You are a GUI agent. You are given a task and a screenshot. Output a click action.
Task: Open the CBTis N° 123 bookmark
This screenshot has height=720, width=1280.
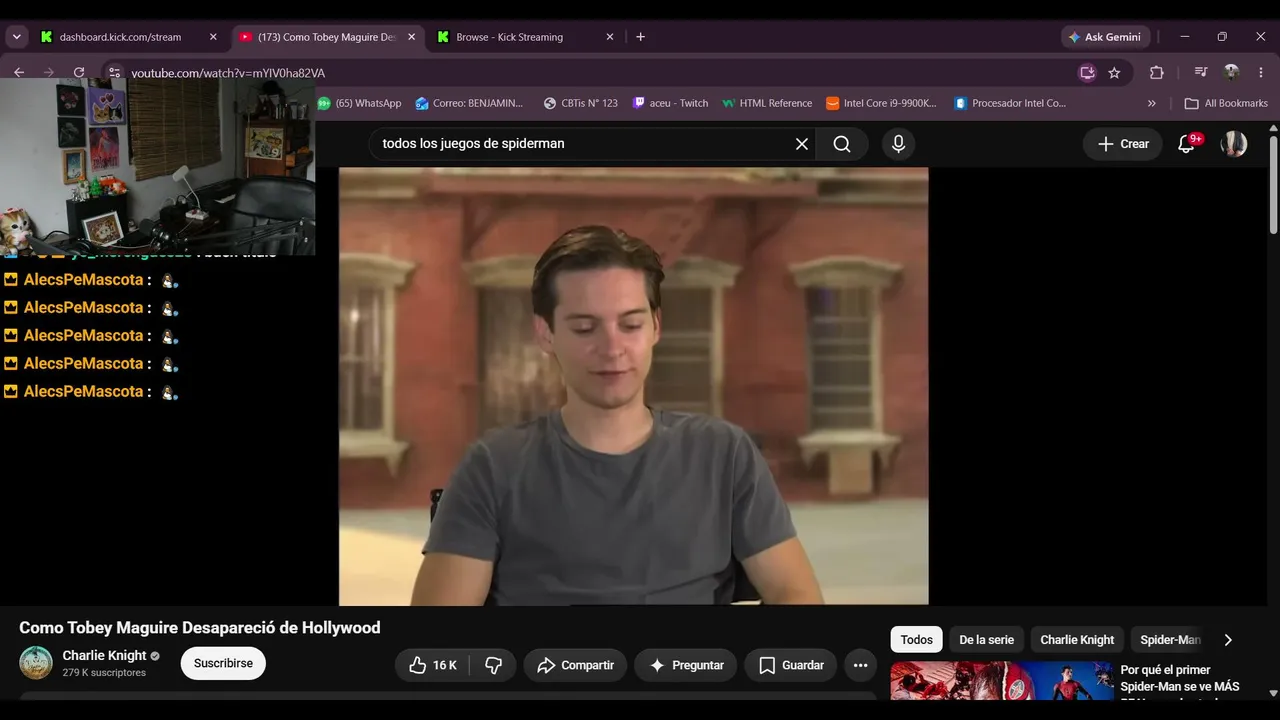coord(581,103)
